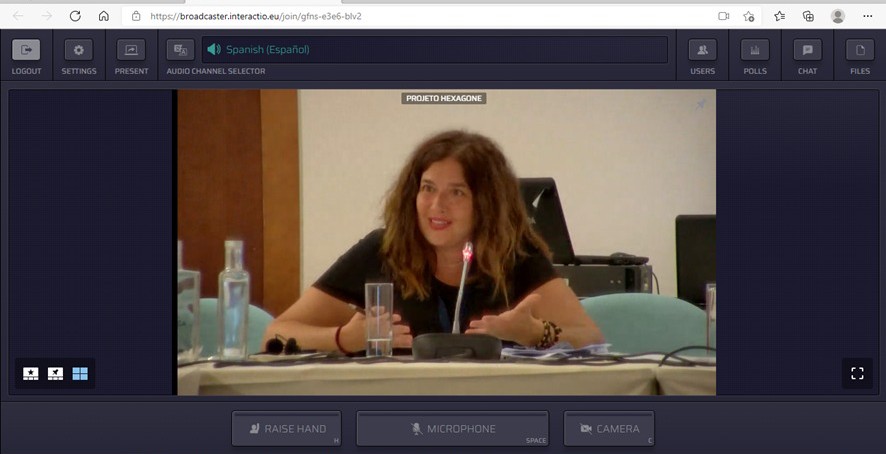Open the audio channel selector translate icon
This screenshot has height=454, width=886.
[x=180, y=50]
